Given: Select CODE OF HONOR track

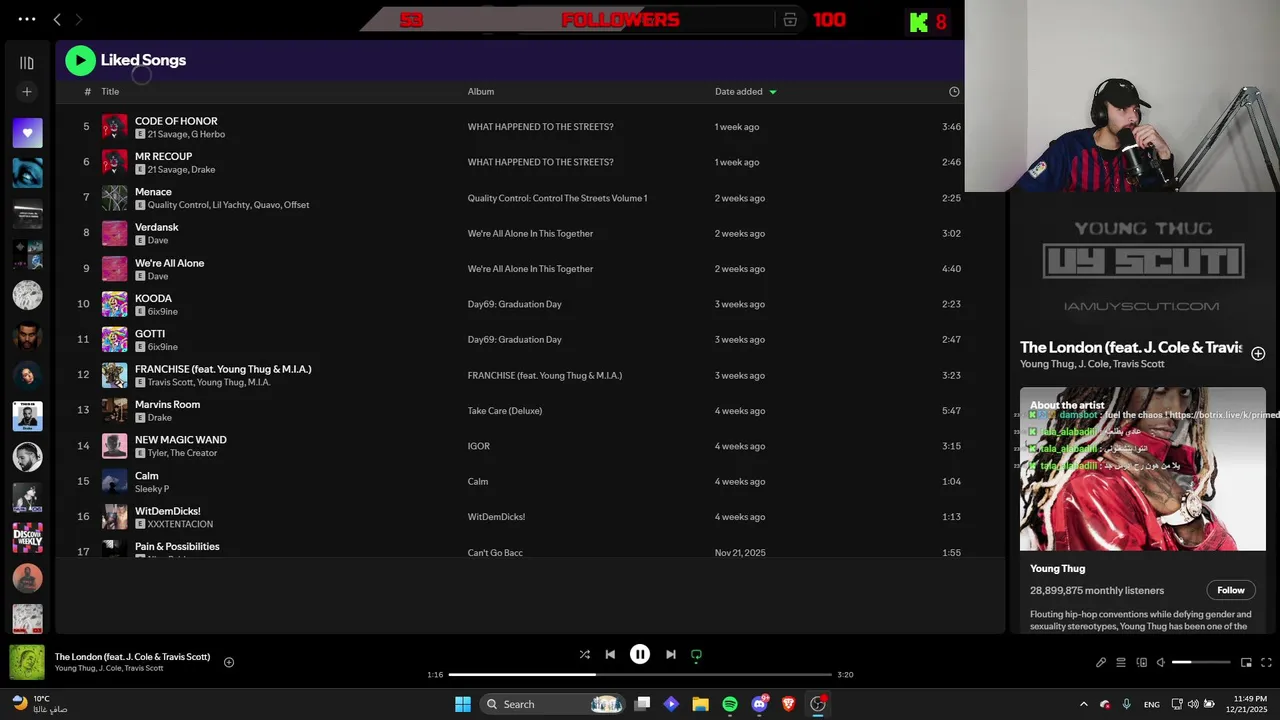Looking at the screenshot, I should coord(176,121).
